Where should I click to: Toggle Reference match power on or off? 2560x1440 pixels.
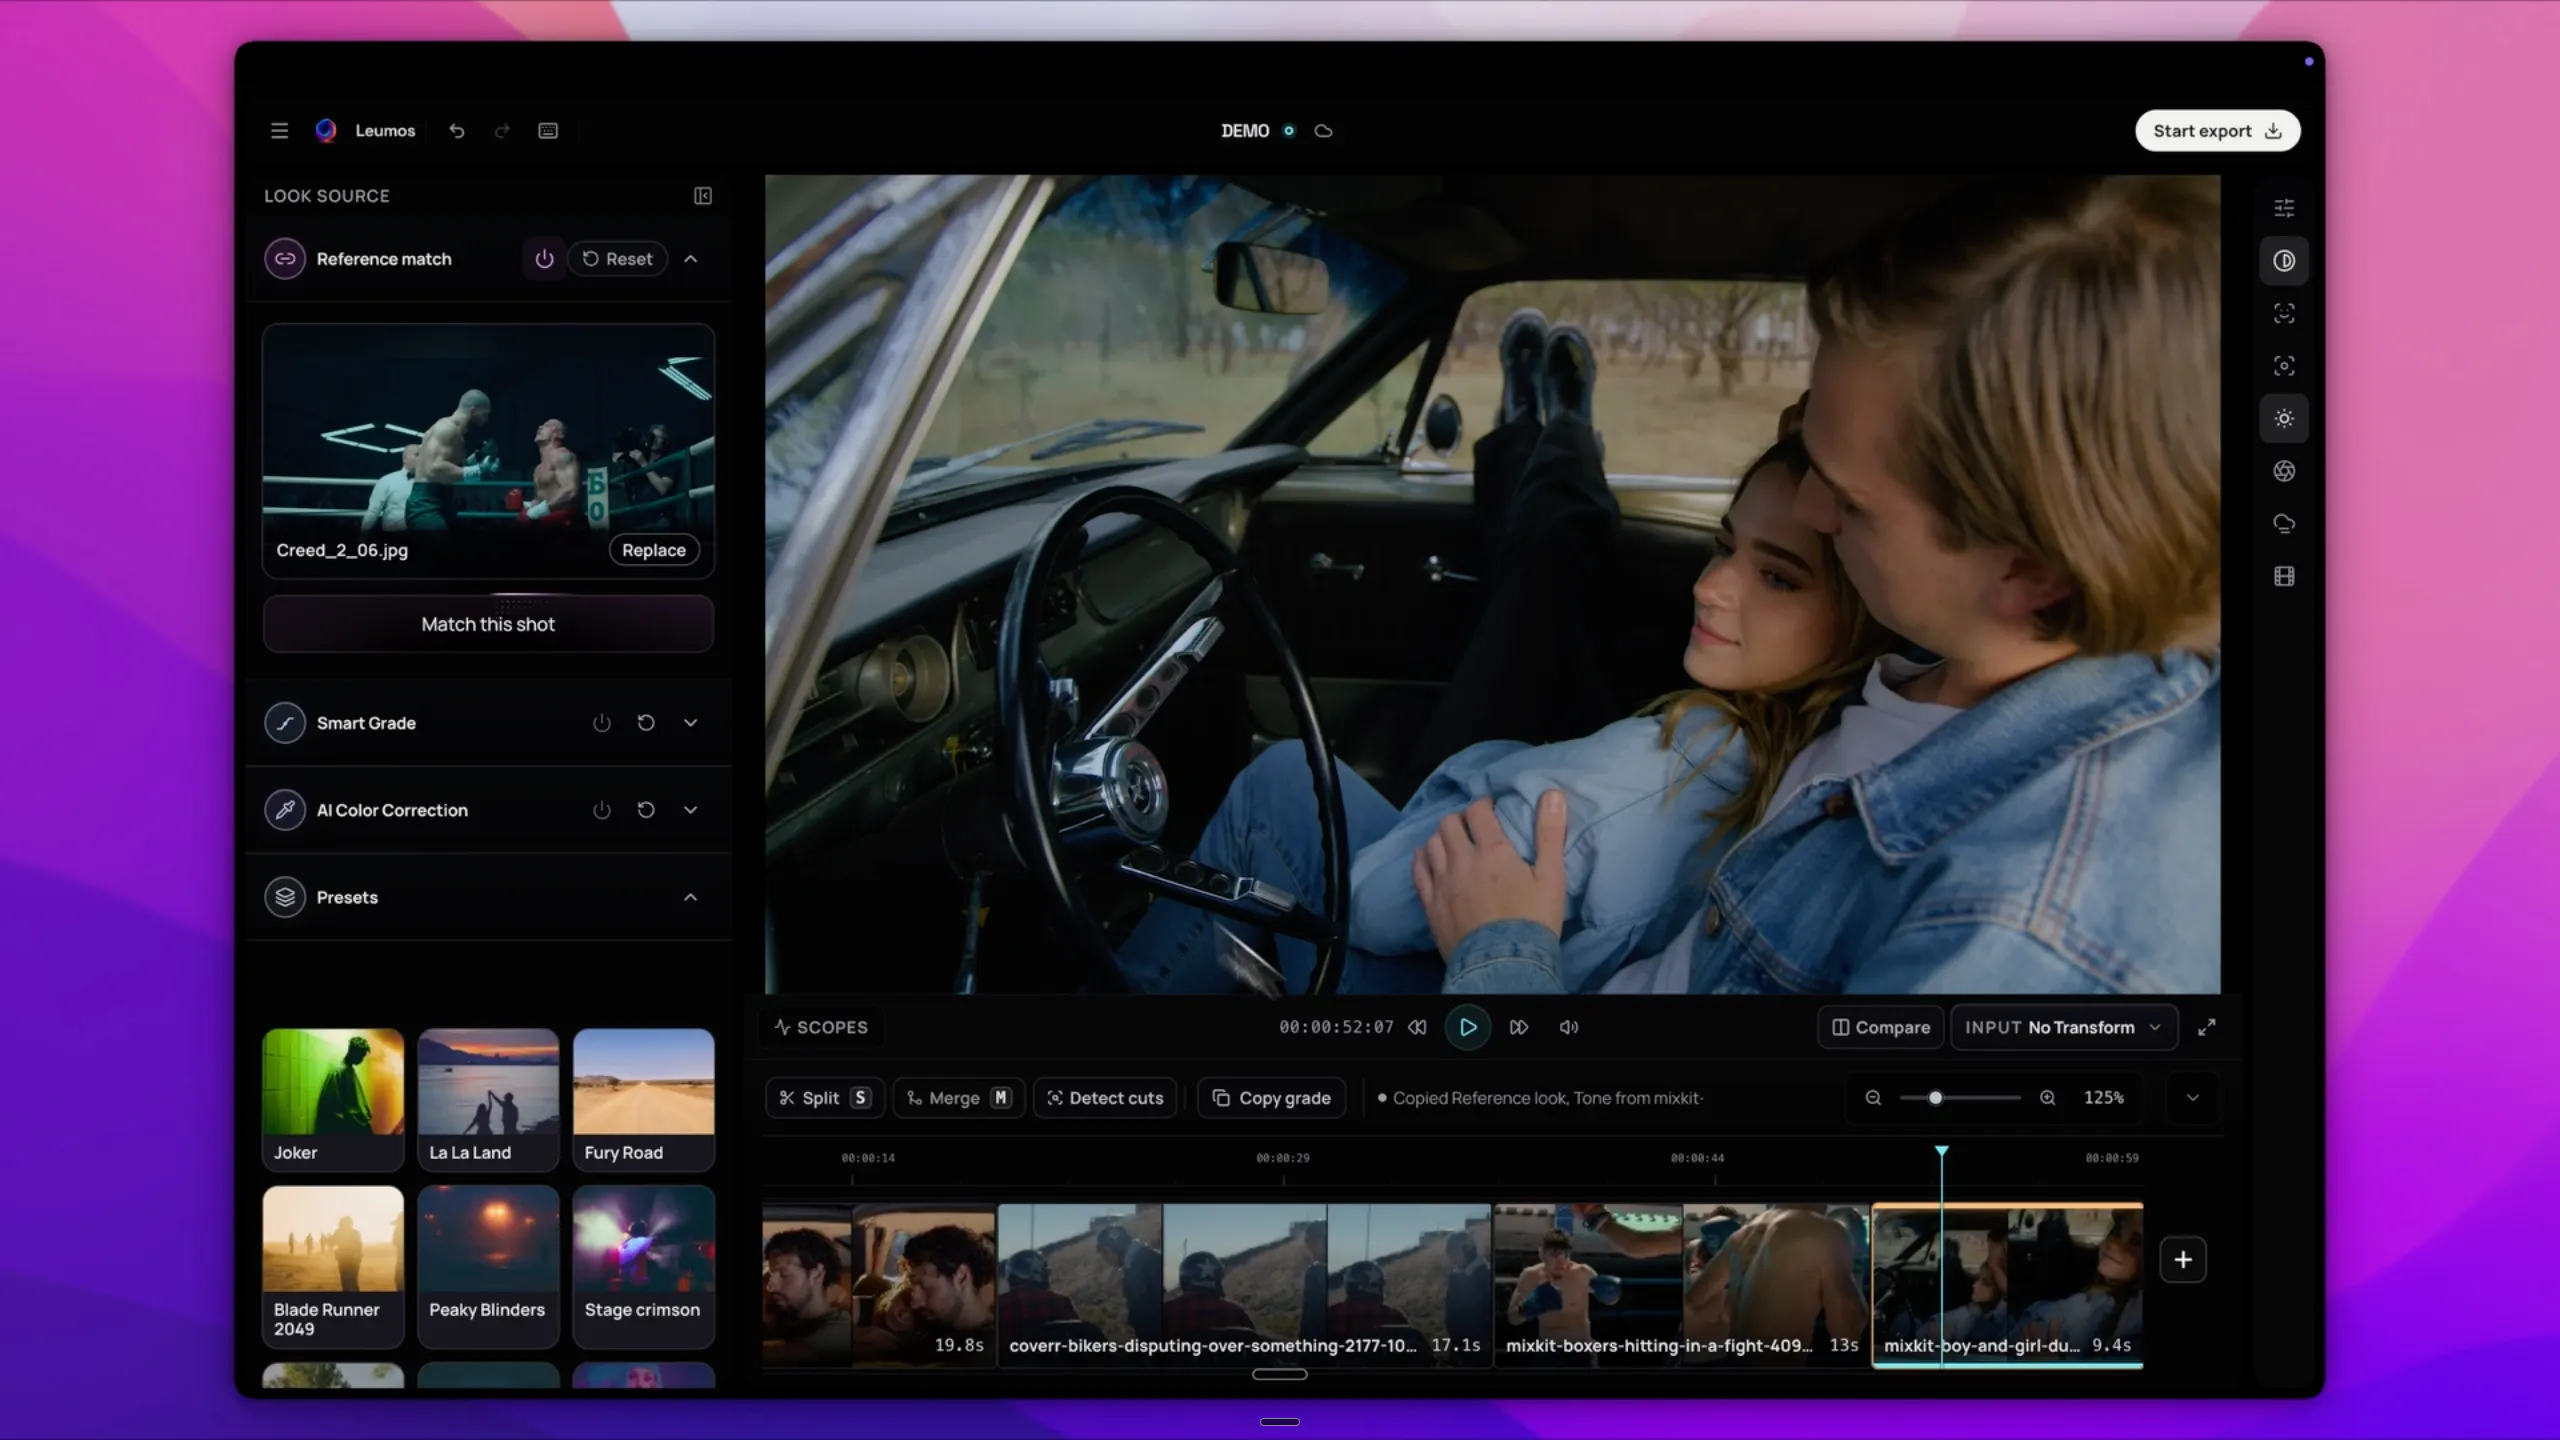tap(544, 259)
